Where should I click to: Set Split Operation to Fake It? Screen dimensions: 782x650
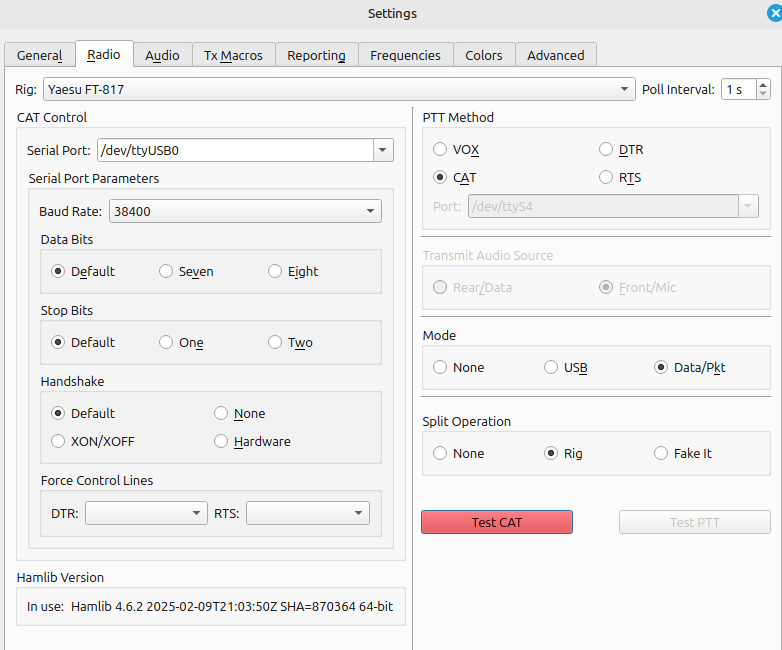tap(683, 453)
